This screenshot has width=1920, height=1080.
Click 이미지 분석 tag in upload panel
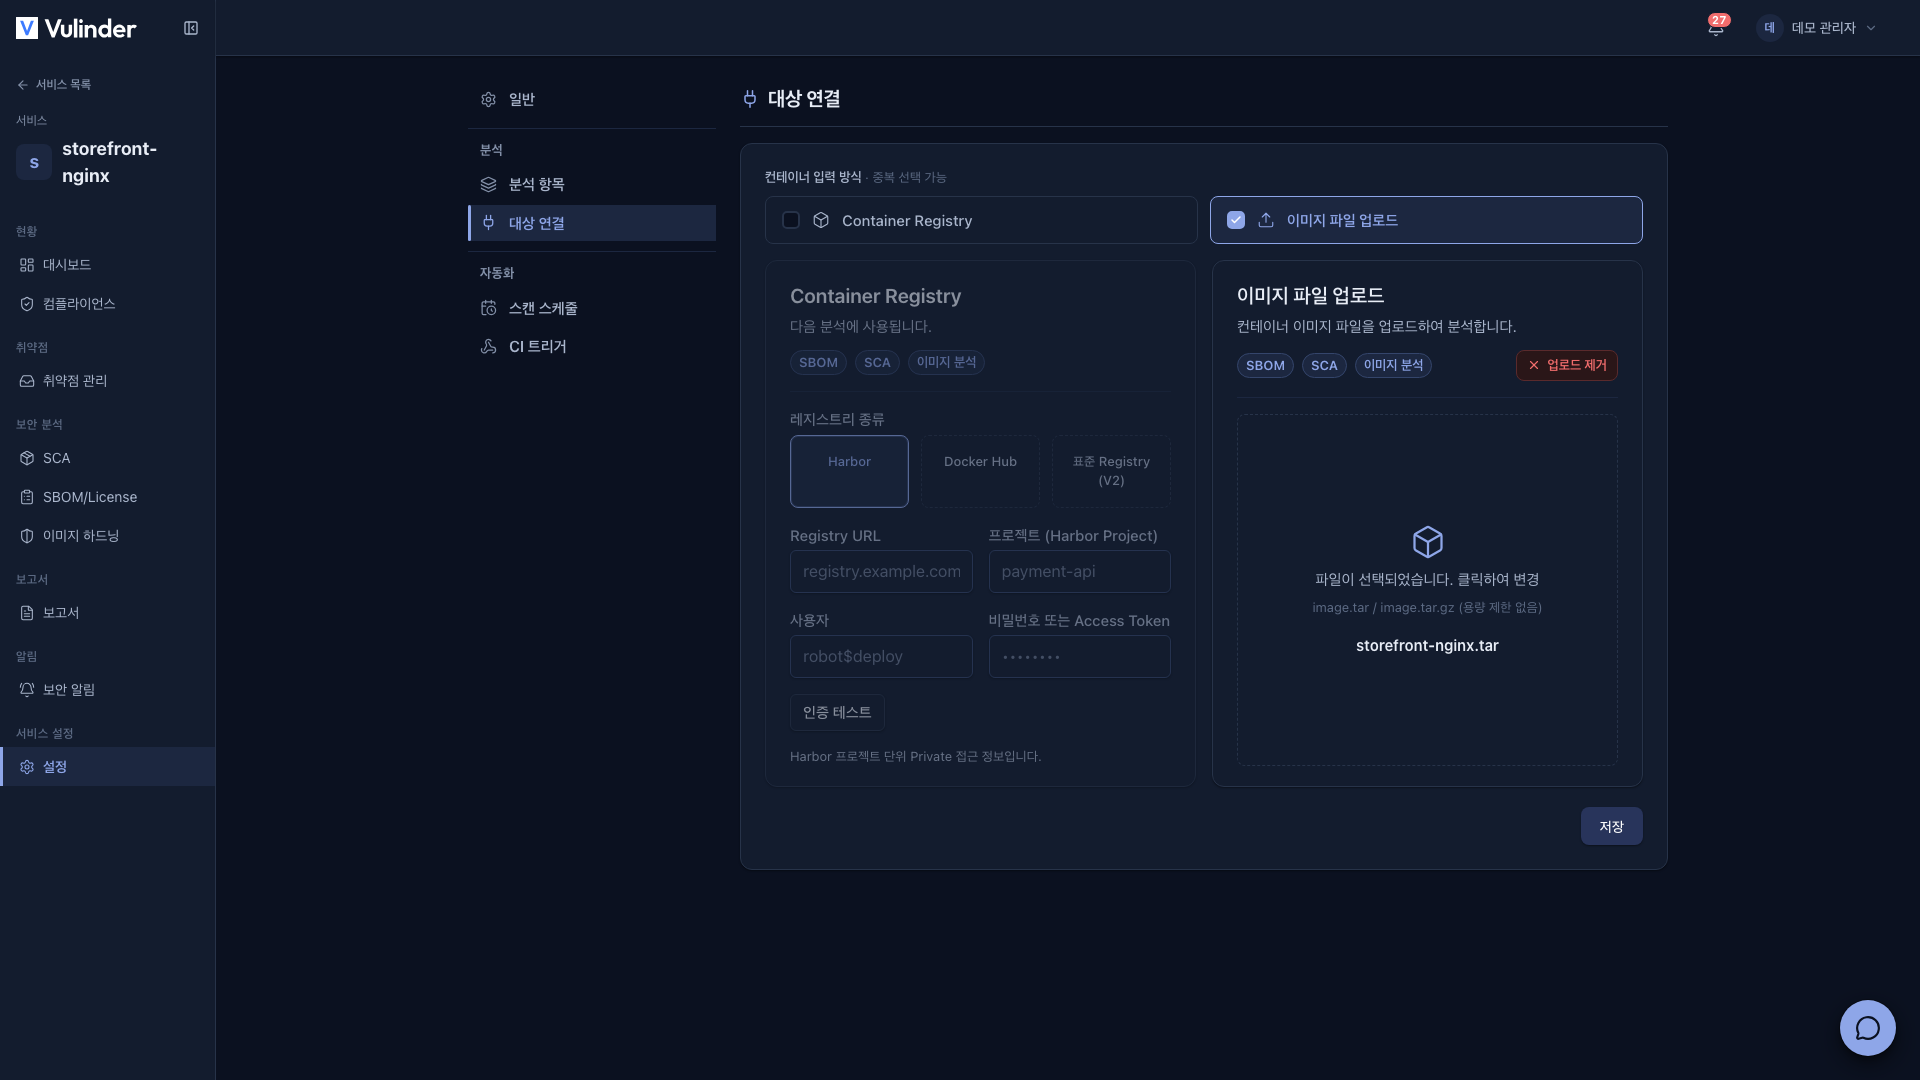(1393, 366)
